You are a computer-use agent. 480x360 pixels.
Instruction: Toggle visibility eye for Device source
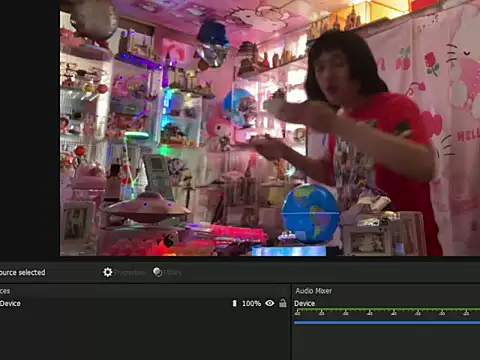point(270,303)
